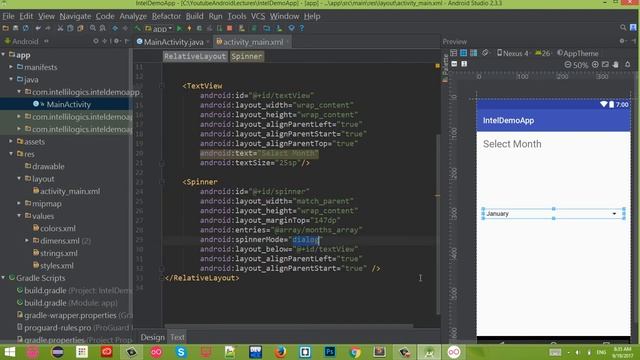Click the Zoom to Fit icon in Preview
Image resolution: width=640 pixels, height=360 pixels.
pyautogui.click(x=605, y=64)
